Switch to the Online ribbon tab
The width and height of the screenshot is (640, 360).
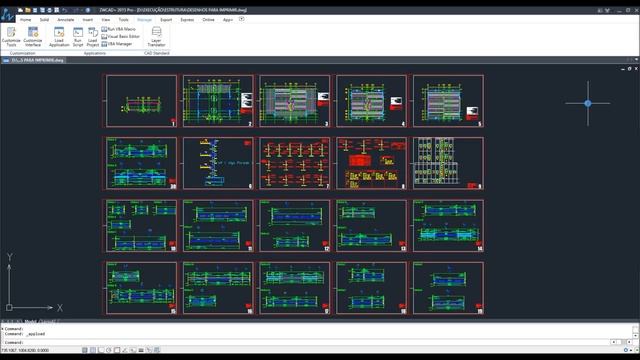click(208, 20)
